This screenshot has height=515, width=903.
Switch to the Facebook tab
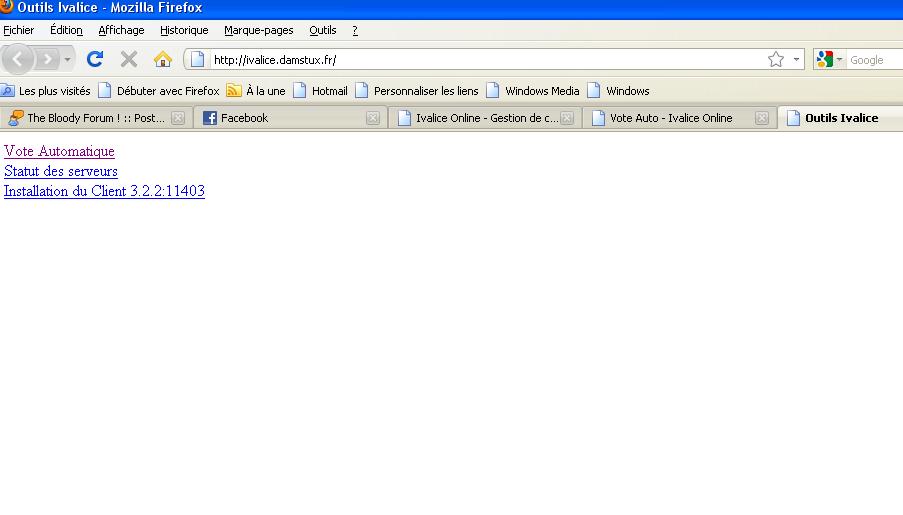[291, 118]
